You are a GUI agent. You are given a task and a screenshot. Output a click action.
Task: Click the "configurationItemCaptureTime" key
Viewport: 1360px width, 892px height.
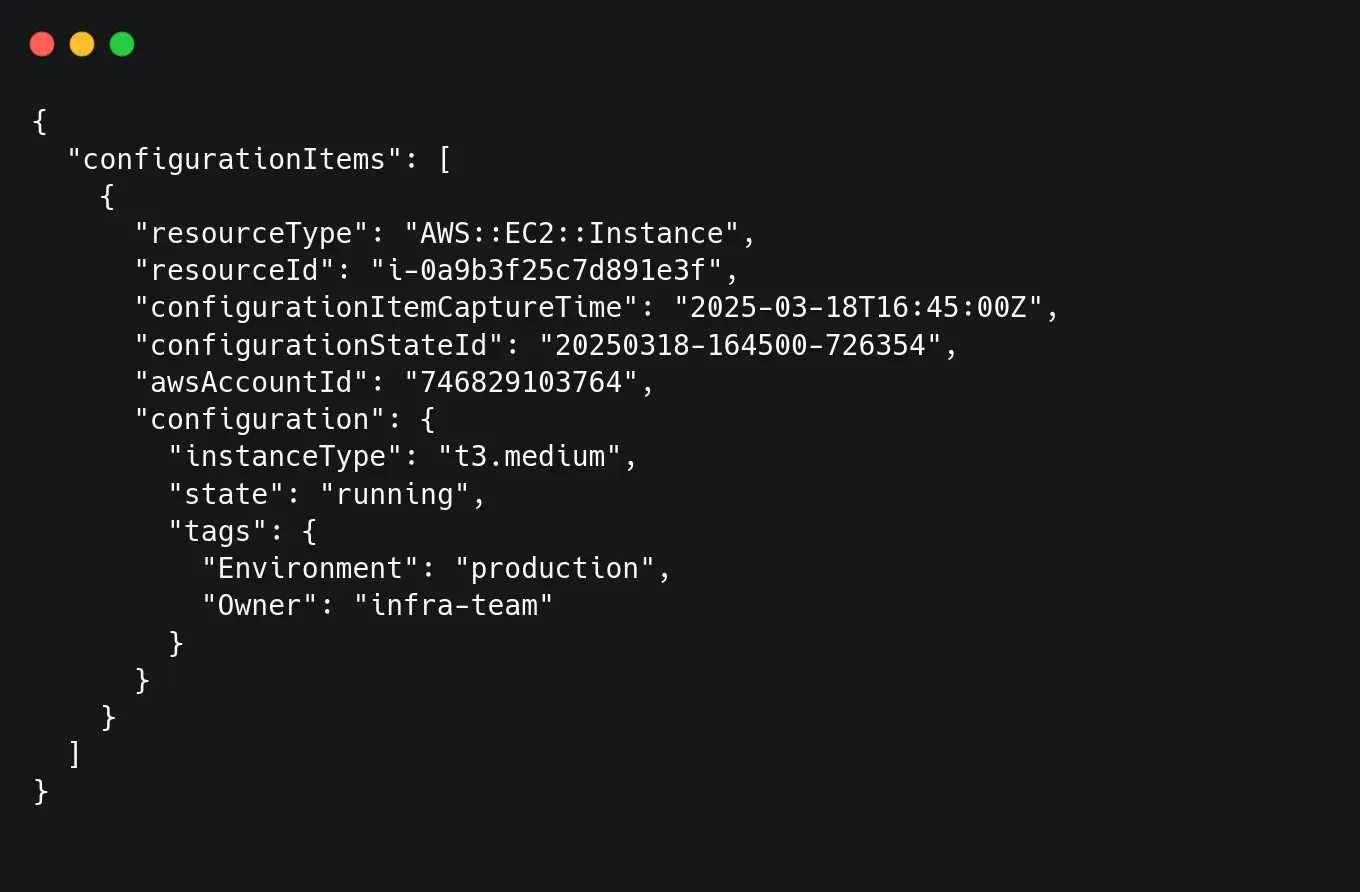386,308
